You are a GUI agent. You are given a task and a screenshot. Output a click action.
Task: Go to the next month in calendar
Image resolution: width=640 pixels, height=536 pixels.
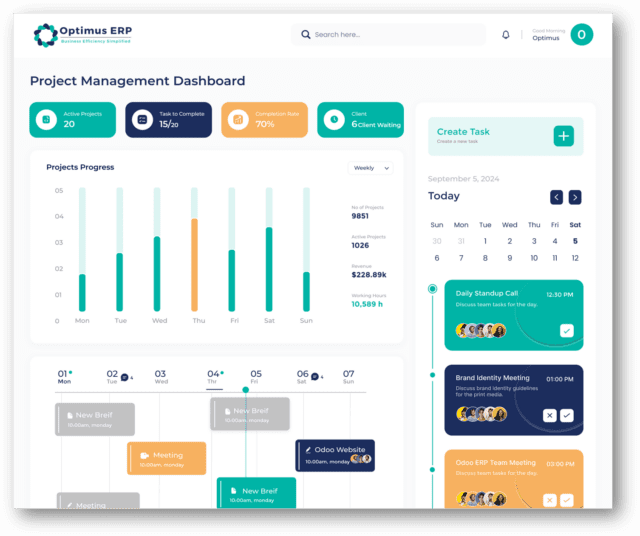tap(575, 197)
